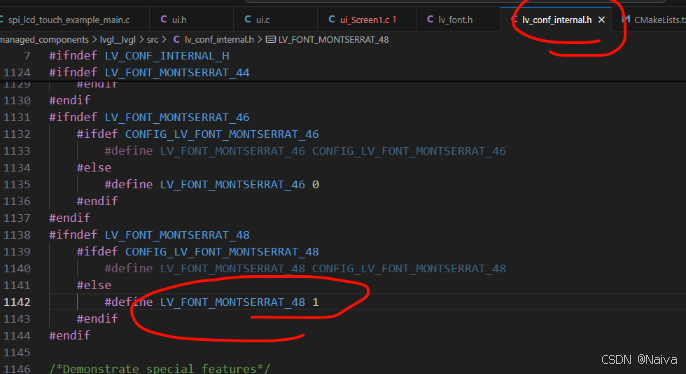Click src breadcrumb folder
This screenshot has height=374, width=686.
pyautogui.click(x=152, y=40)
